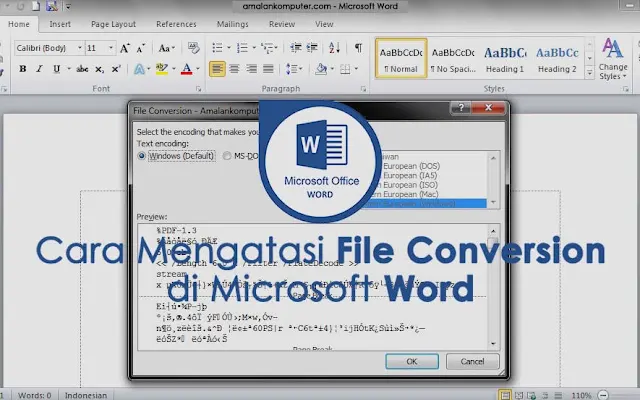The width and height of the screenshot is (640, 400).
Task: Apply subscript formatting
Action: [x=99, y=69]
